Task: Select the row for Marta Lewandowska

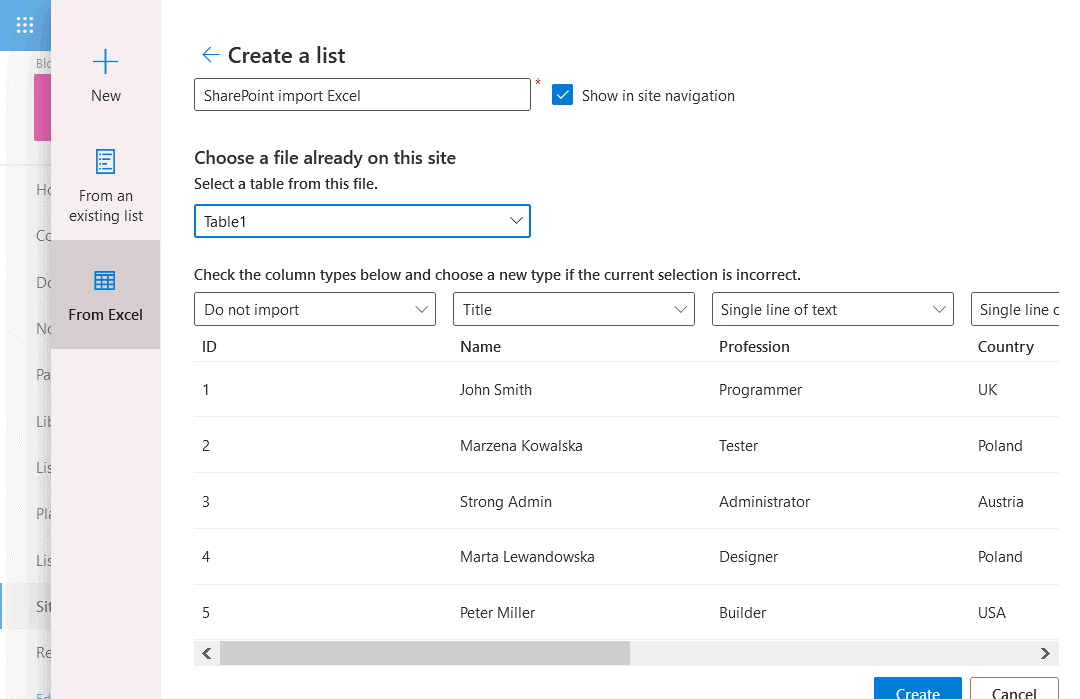Action: 600,557
